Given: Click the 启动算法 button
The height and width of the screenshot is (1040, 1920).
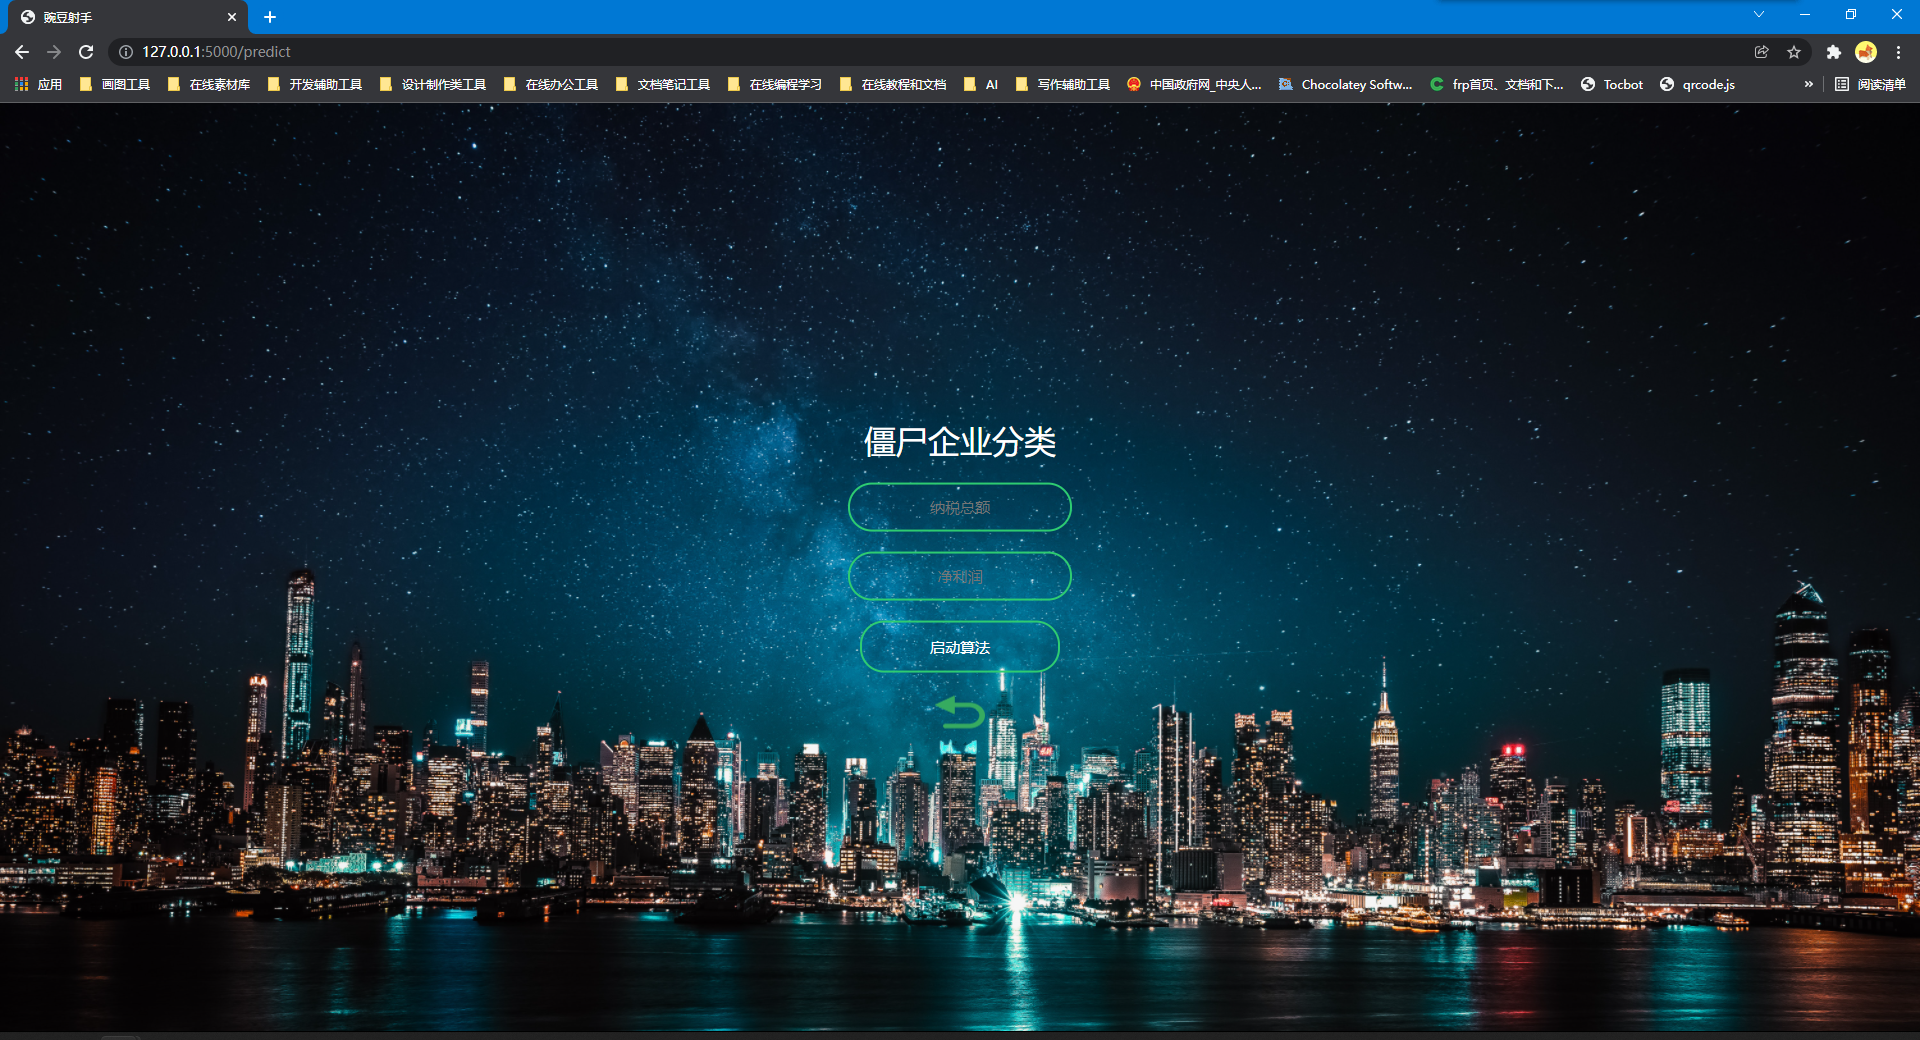Looking at the screenshot, I should (960, 647).
